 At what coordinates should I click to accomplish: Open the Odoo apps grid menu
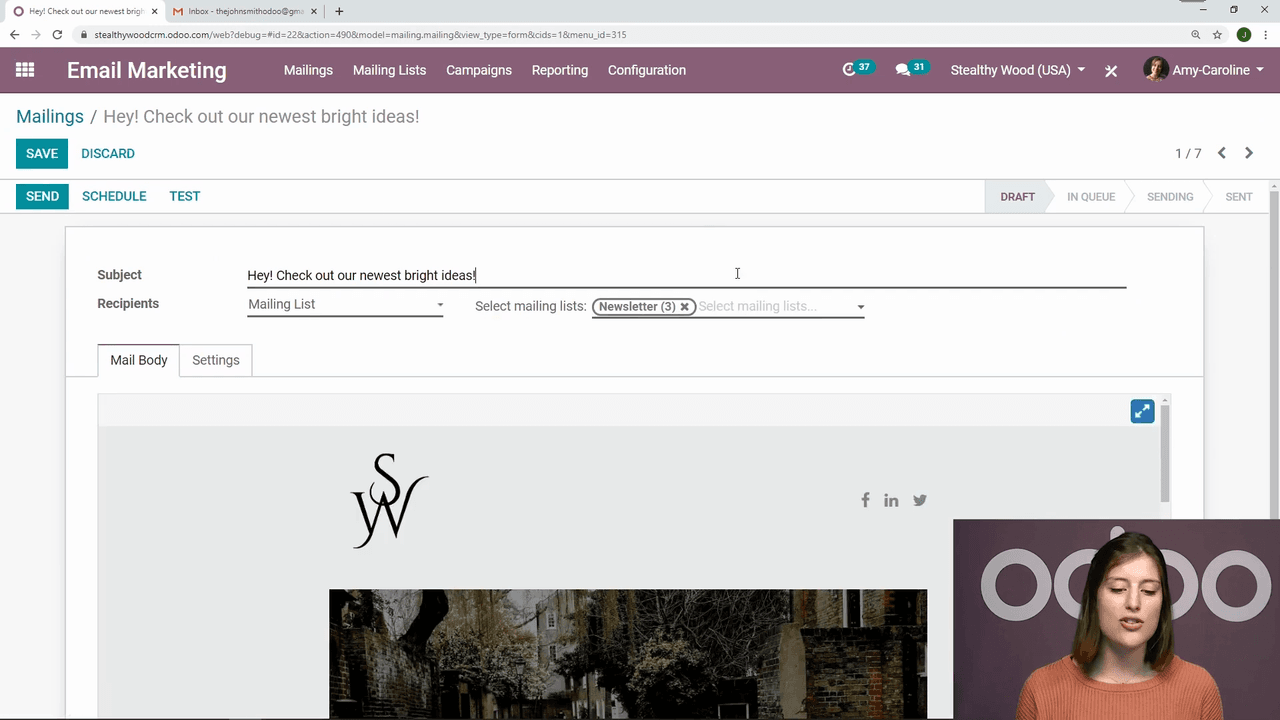click(25, 70)
